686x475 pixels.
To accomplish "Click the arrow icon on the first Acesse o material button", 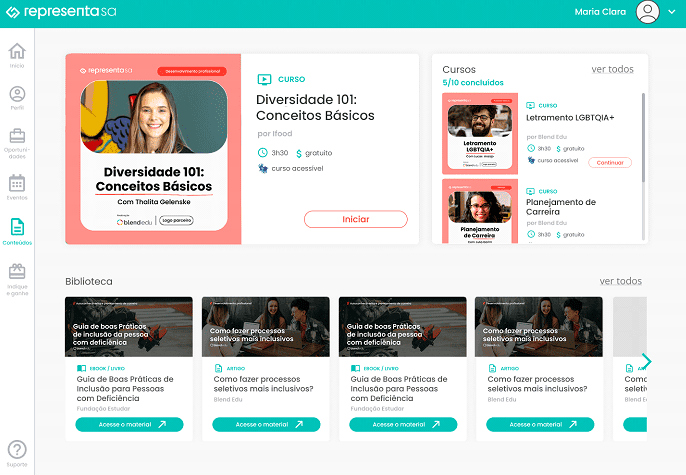I will (x=162, y=424).
